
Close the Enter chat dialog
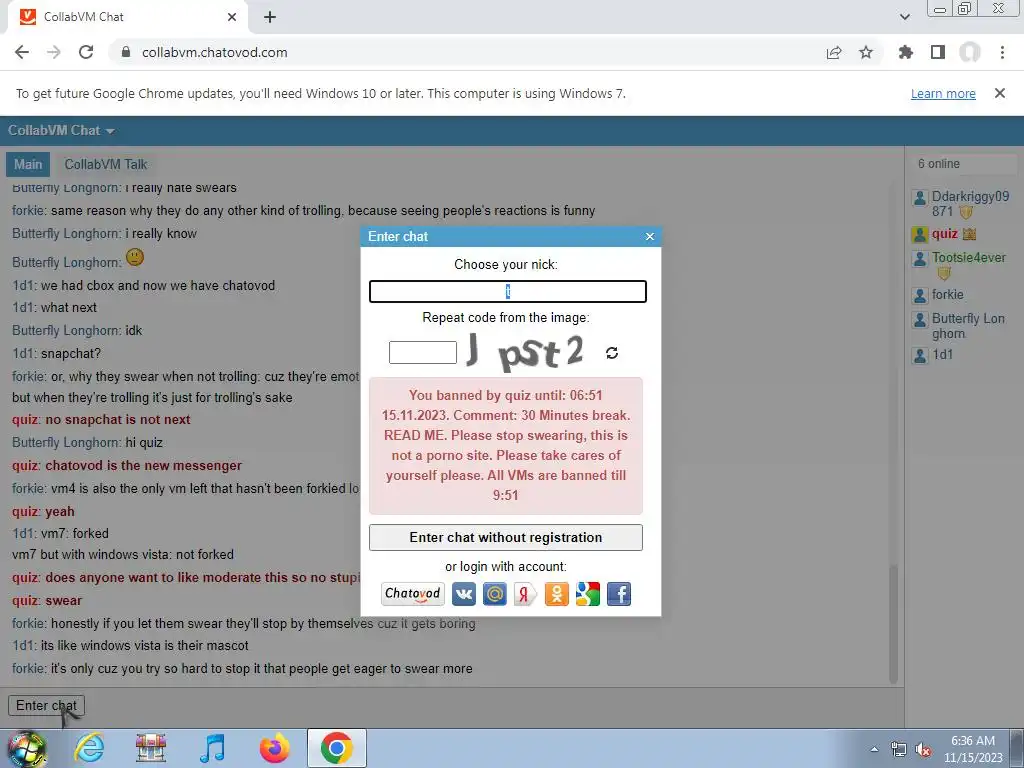click(x=650, y=236)
